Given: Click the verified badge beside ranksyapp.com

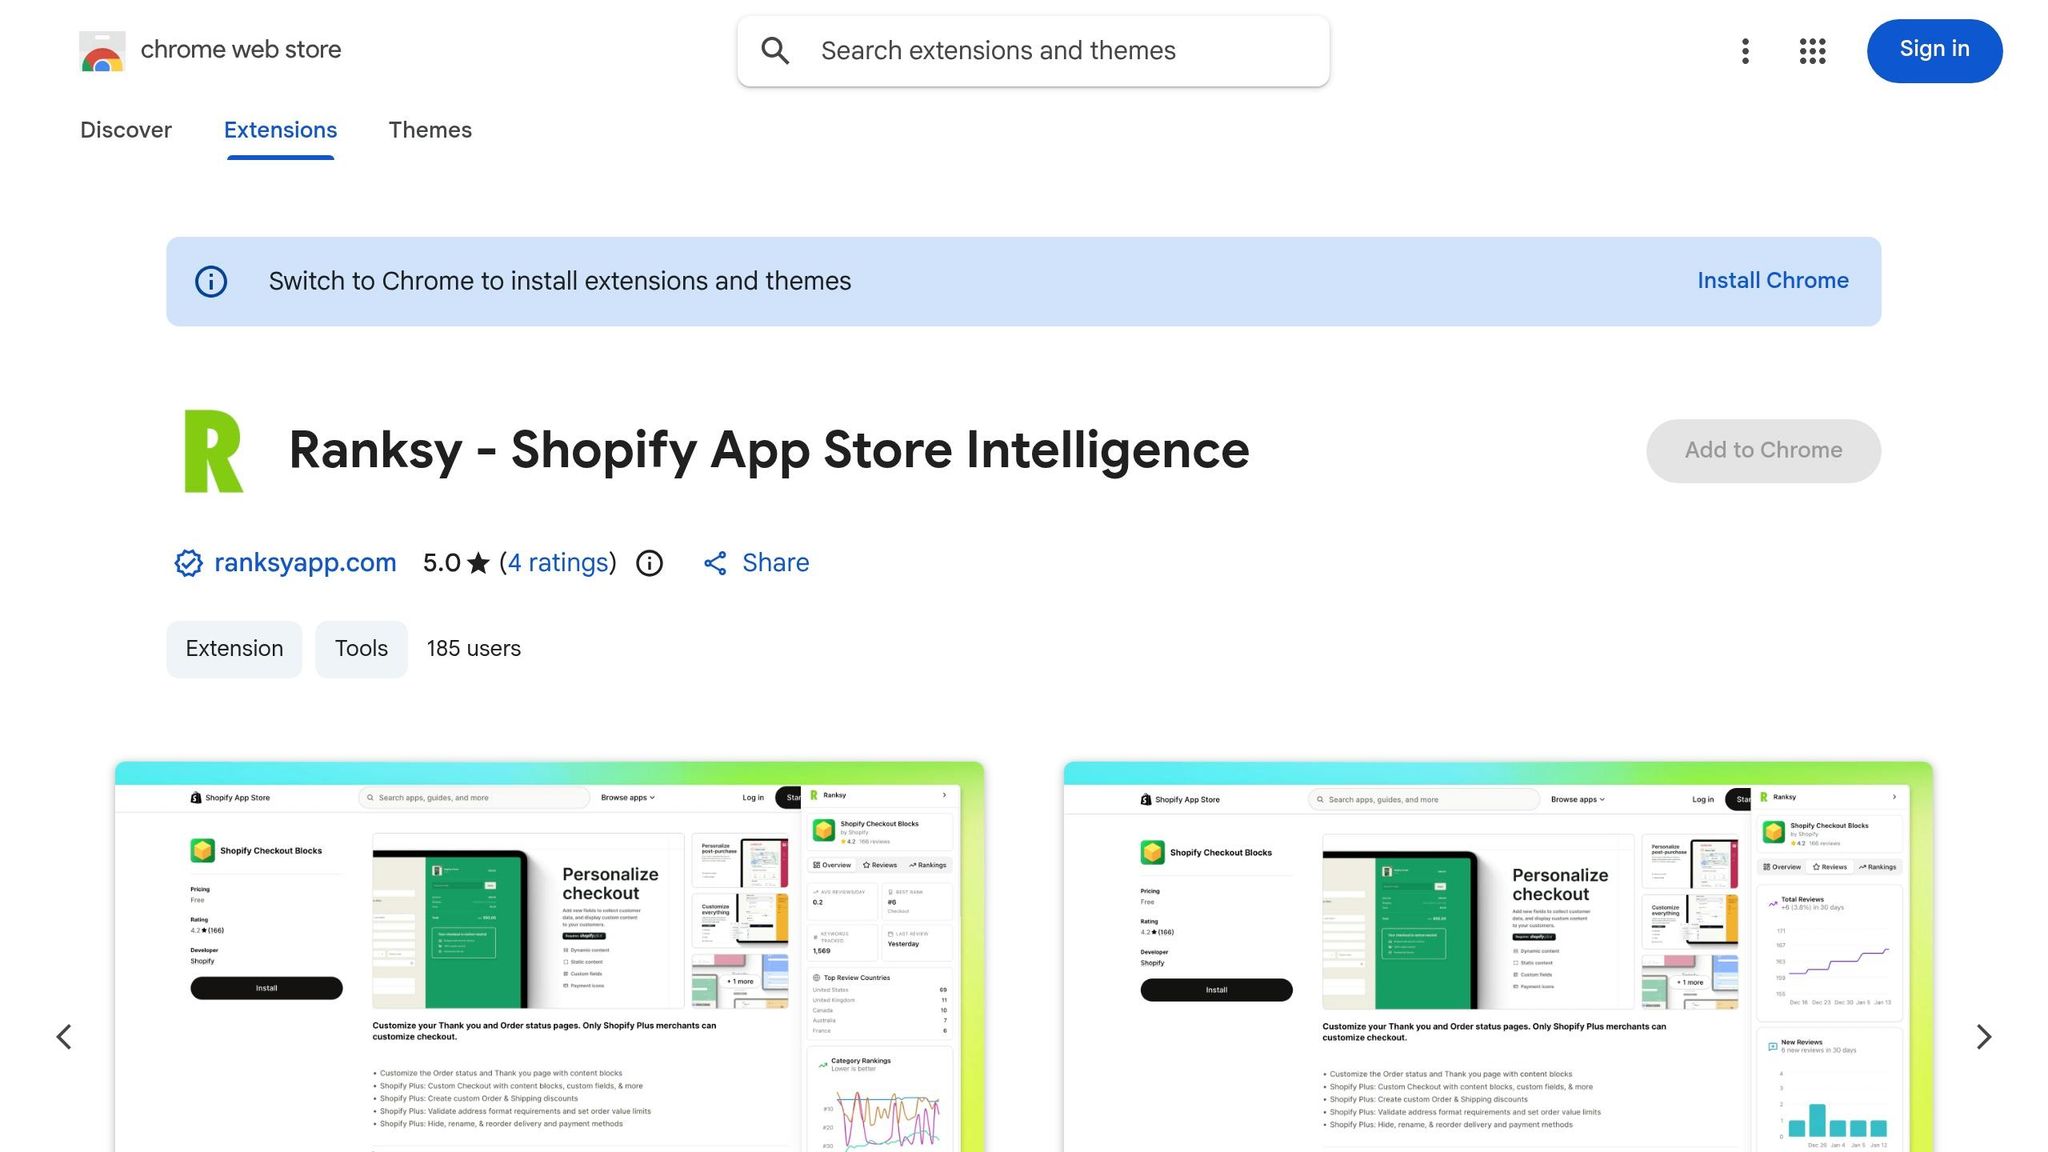Looking at the screenshot, I should 188,563.
